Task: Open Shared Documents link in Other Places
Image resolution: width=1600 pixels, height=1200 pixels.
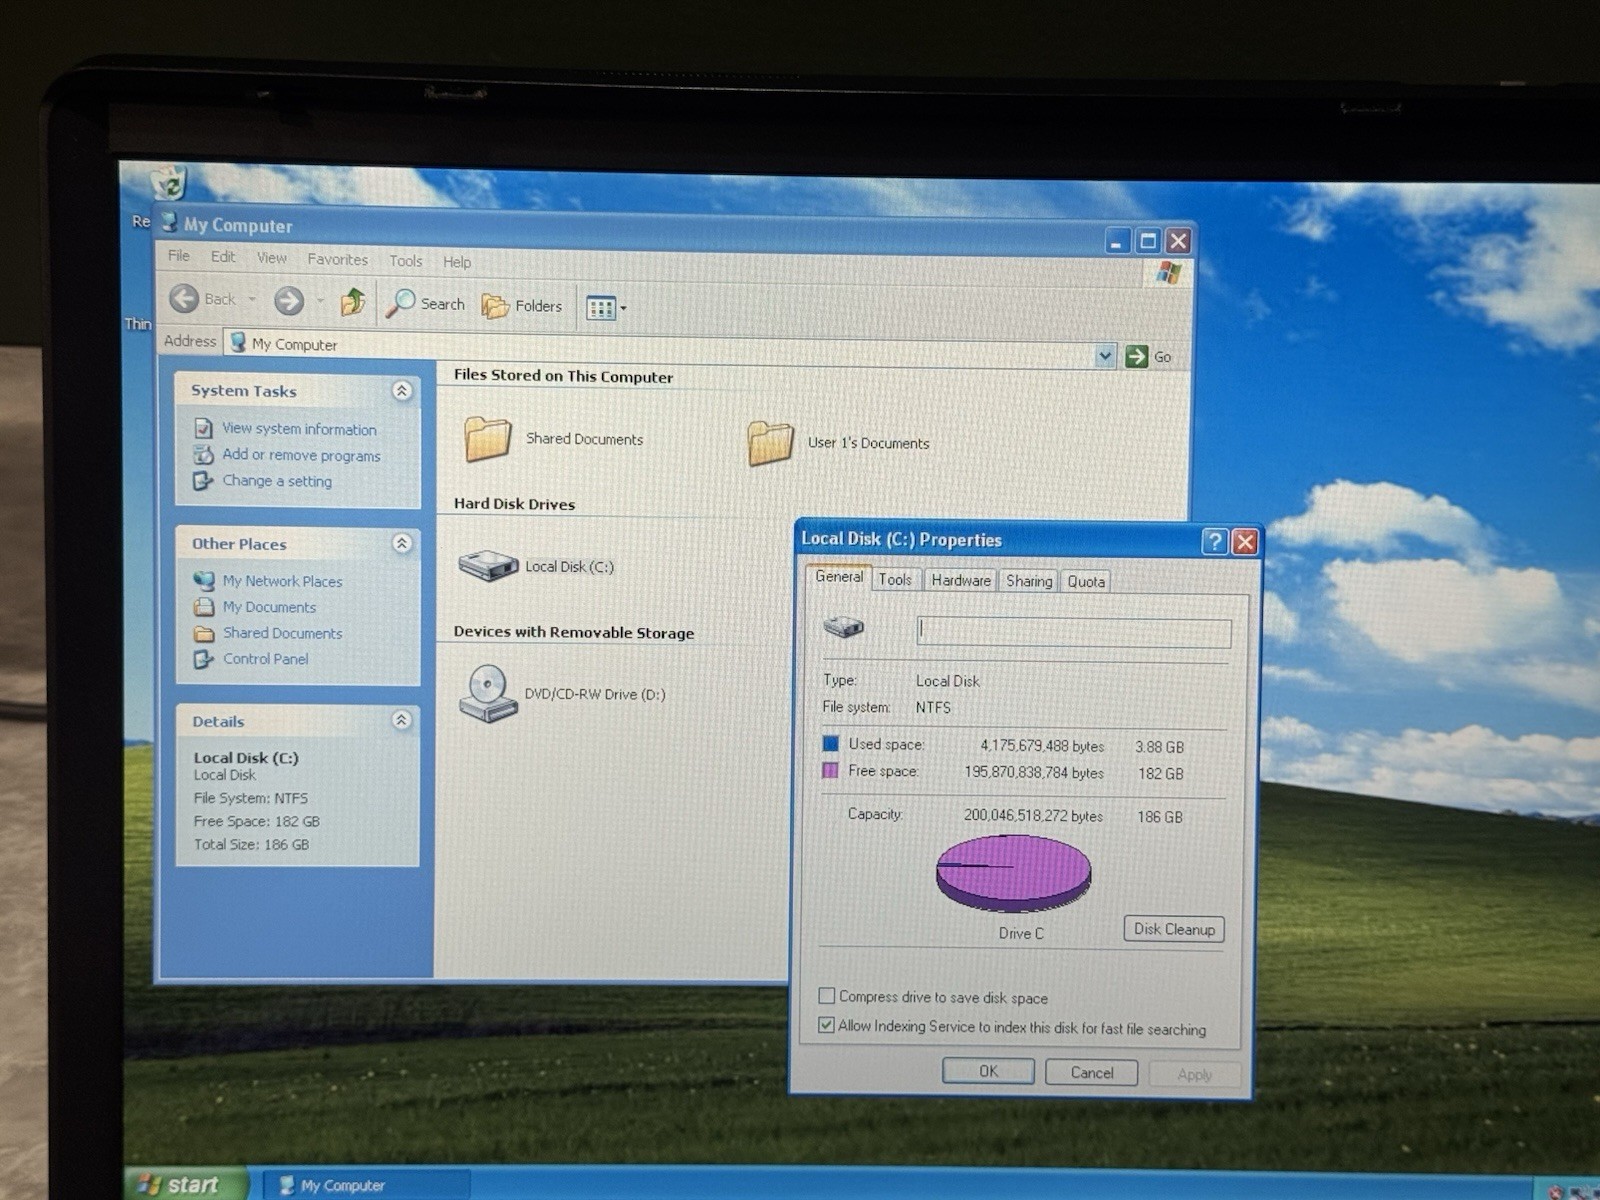Action: tap(282, 633)
